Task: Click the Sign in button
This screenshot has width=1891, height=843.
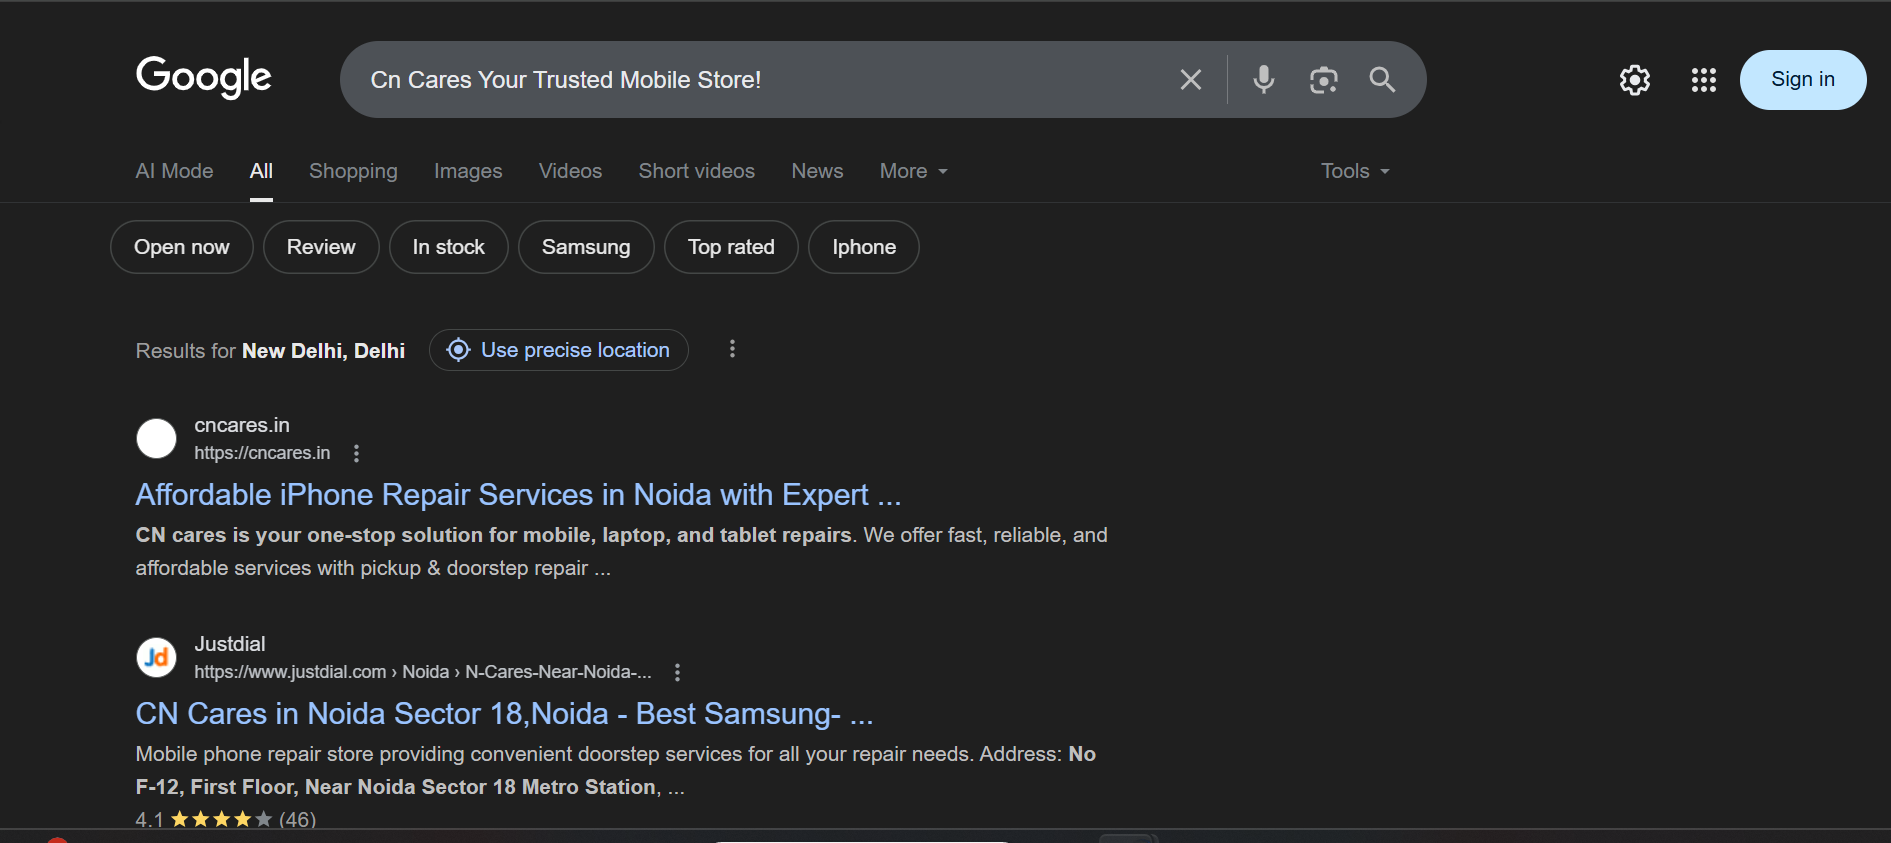Action: click(x=1802, y=80)
